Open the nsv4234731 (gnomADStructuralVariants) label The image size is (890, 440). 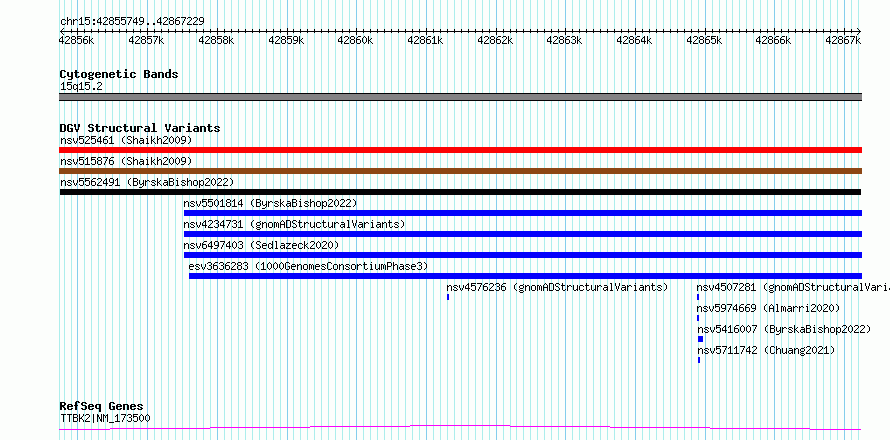click(x=295, y=224)
